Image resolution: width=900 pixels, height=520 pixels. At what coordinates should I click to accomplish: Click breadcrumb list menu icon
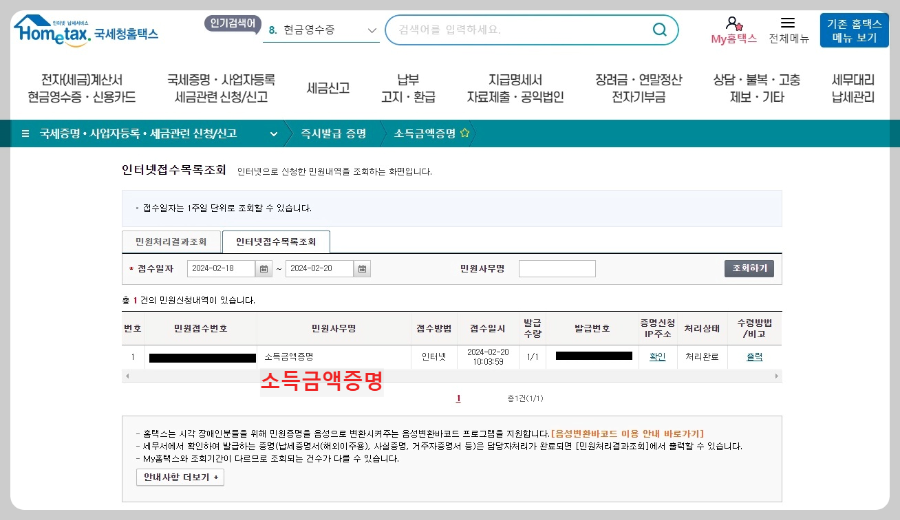(x=25, y=134)
